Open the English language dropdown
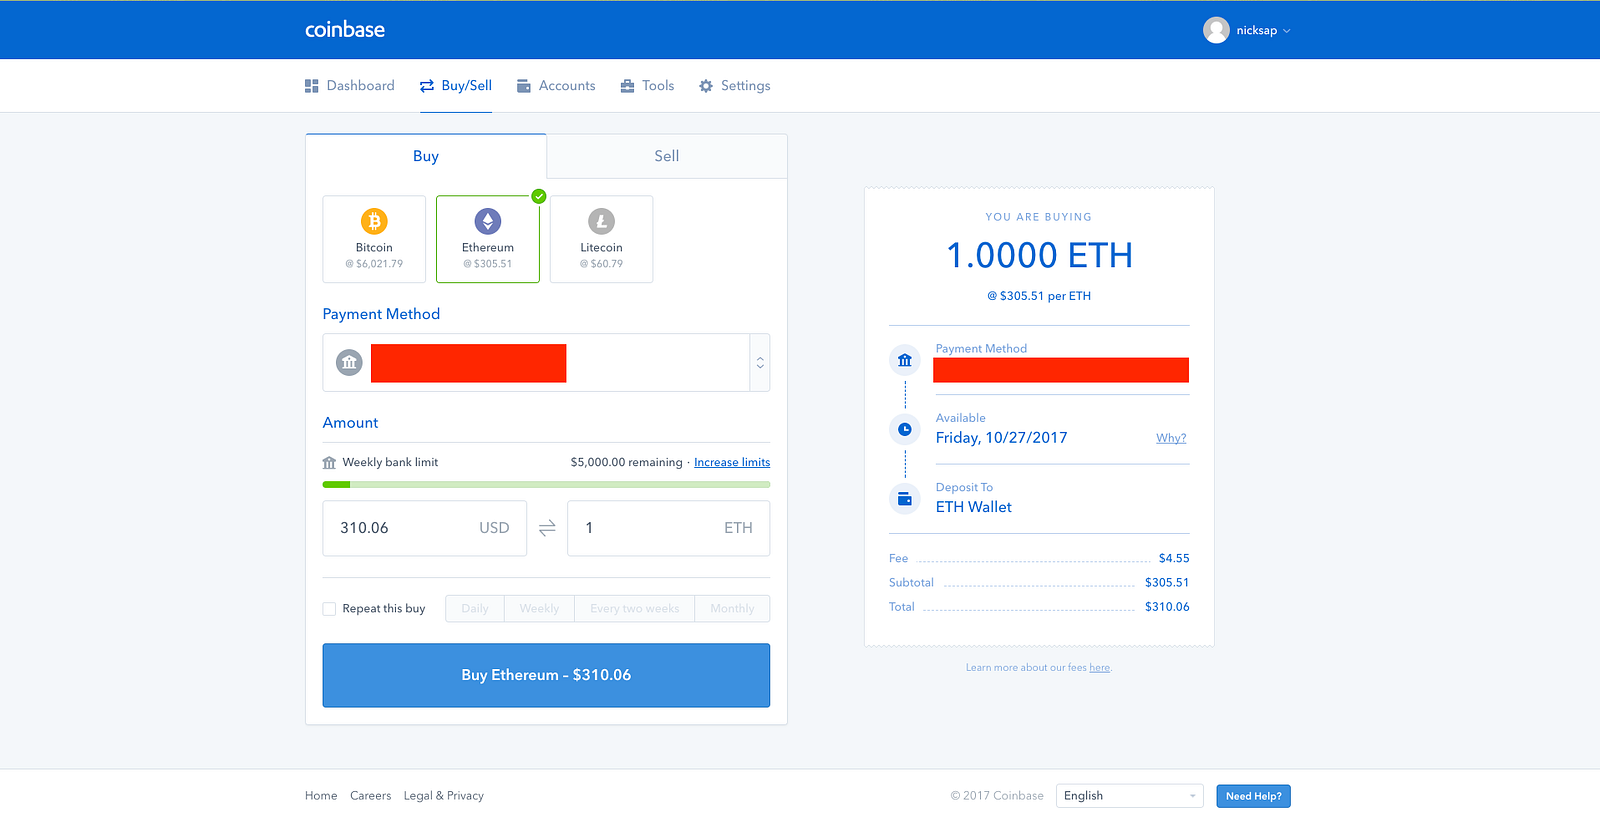The height and width of the screenshot is (822, 1600). pos(1130,796)
